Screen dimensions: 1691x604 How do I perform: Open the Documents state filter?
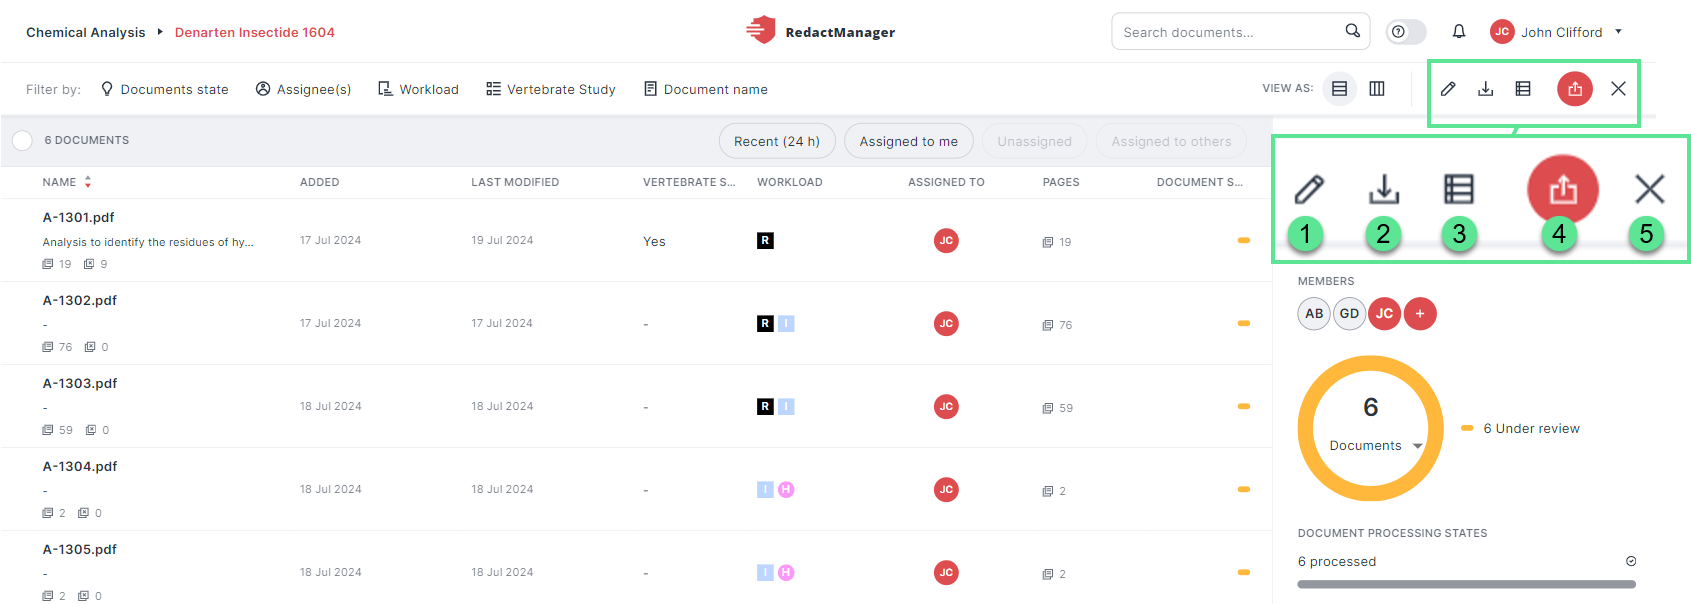click(165, 89)
